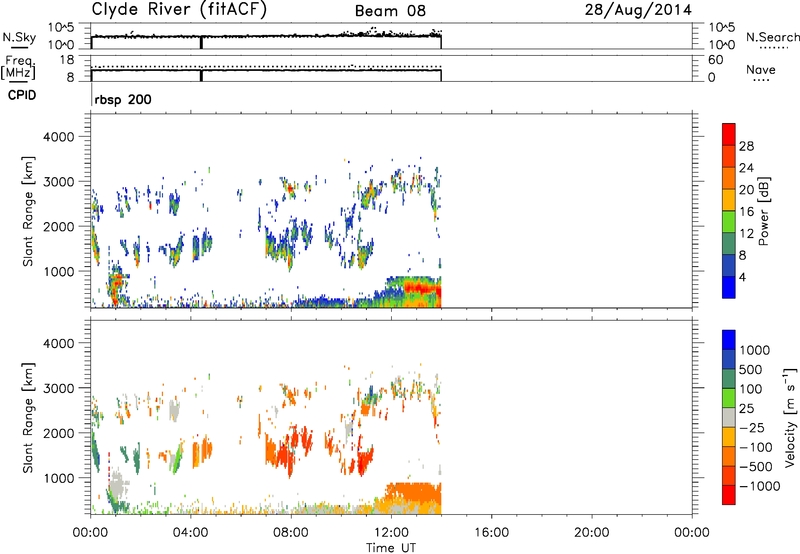Click the strong red backscatter band after 12:00 in power panel
This screenshot has width=800, height=554.
[421, 289]
